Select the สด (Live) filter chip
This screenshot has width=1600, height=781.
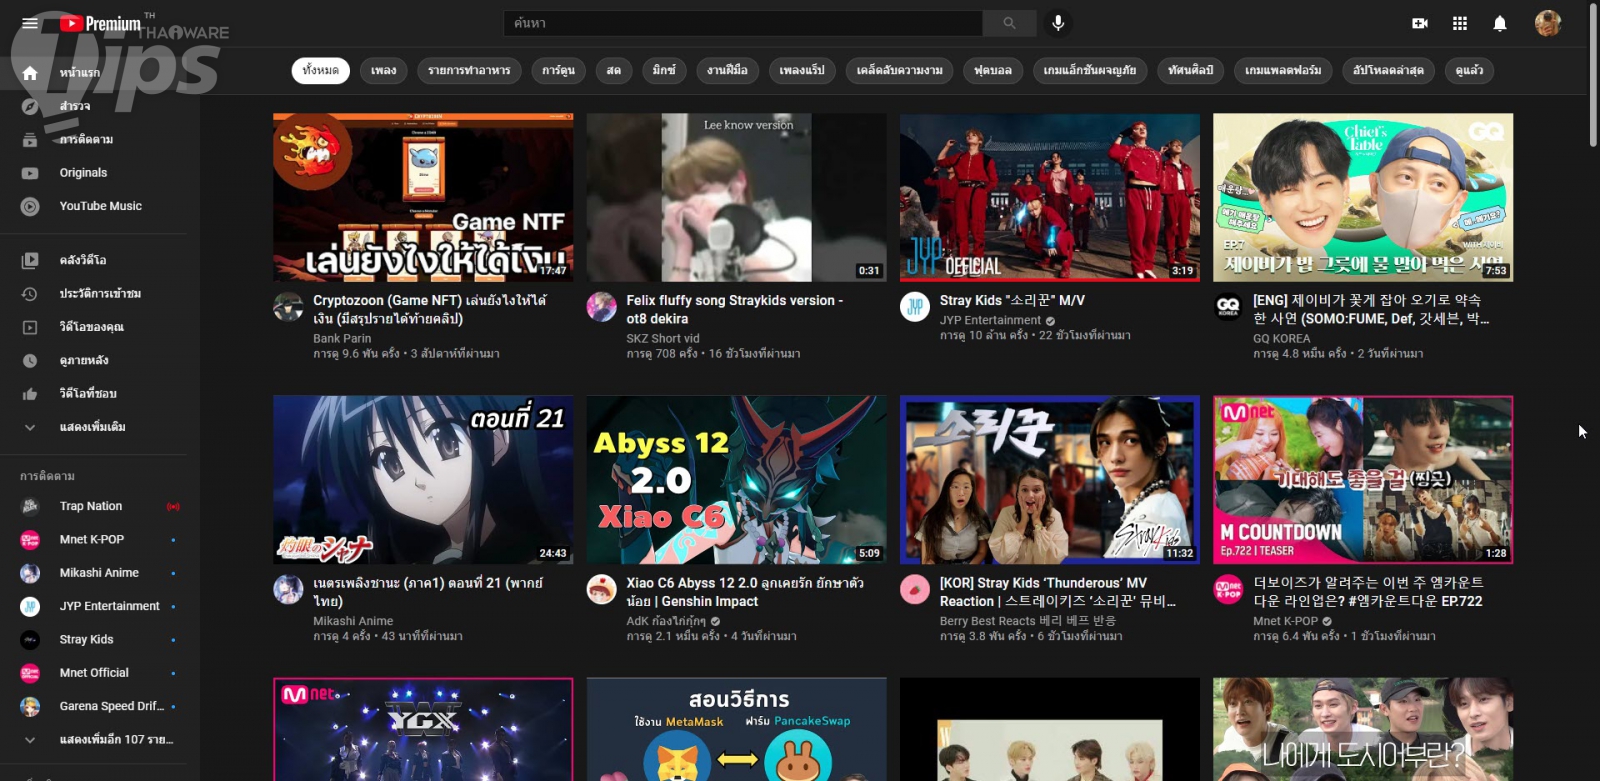(x=614, y=70)
